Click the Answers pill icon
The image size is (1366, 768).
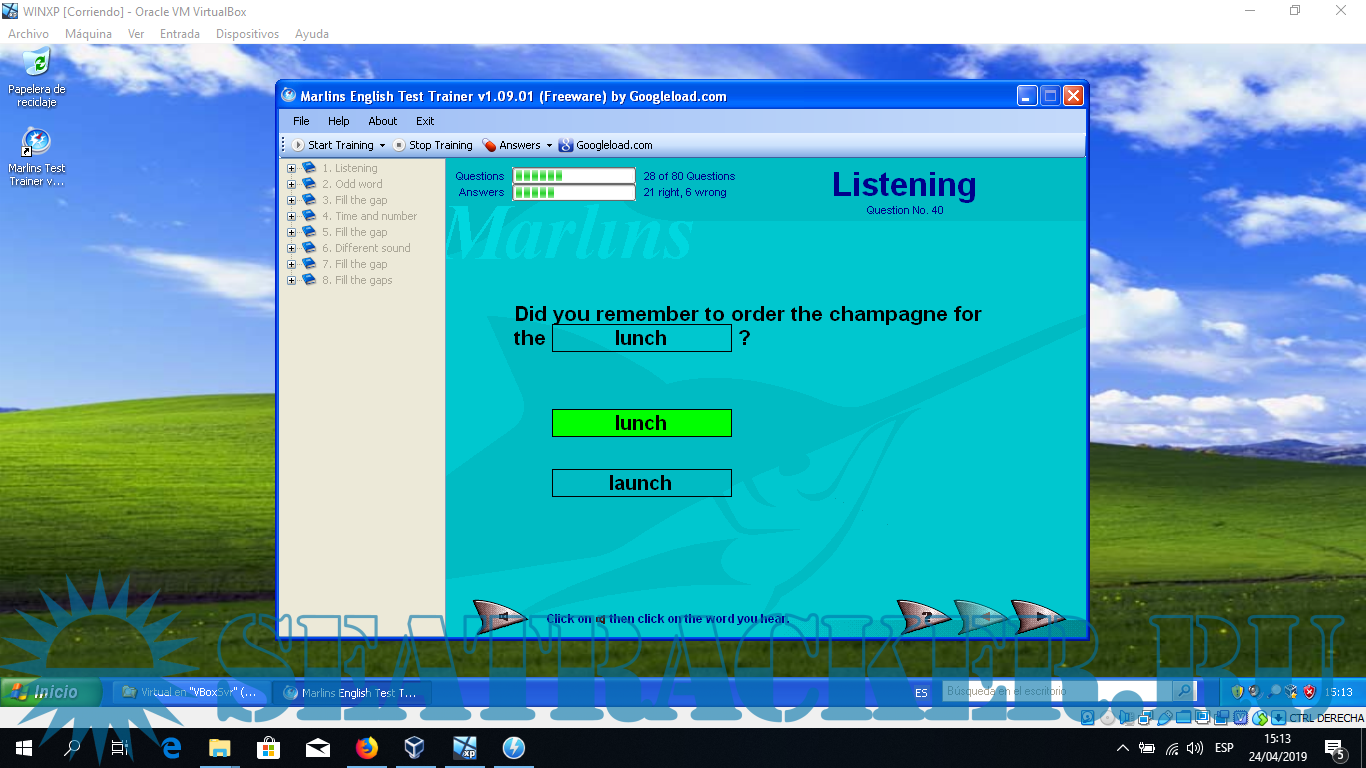pos(489,145)
